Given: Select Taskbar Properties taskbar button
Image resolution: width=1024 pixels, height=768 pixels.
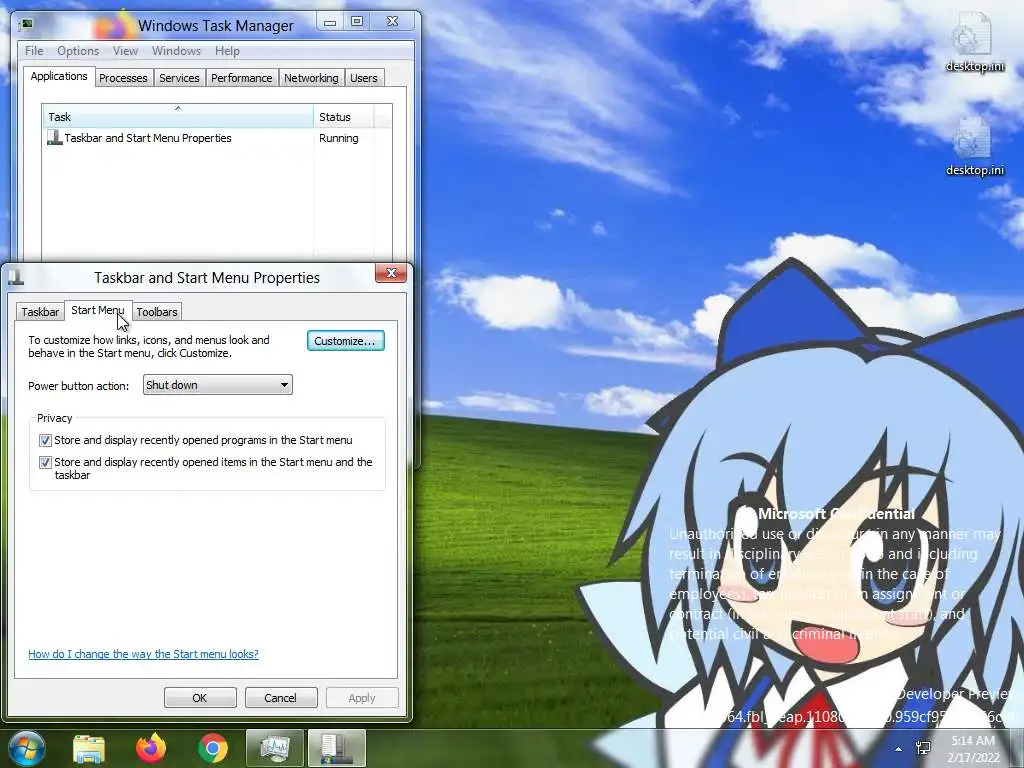Looking at the screenshot, I should [x=336, y=748].
